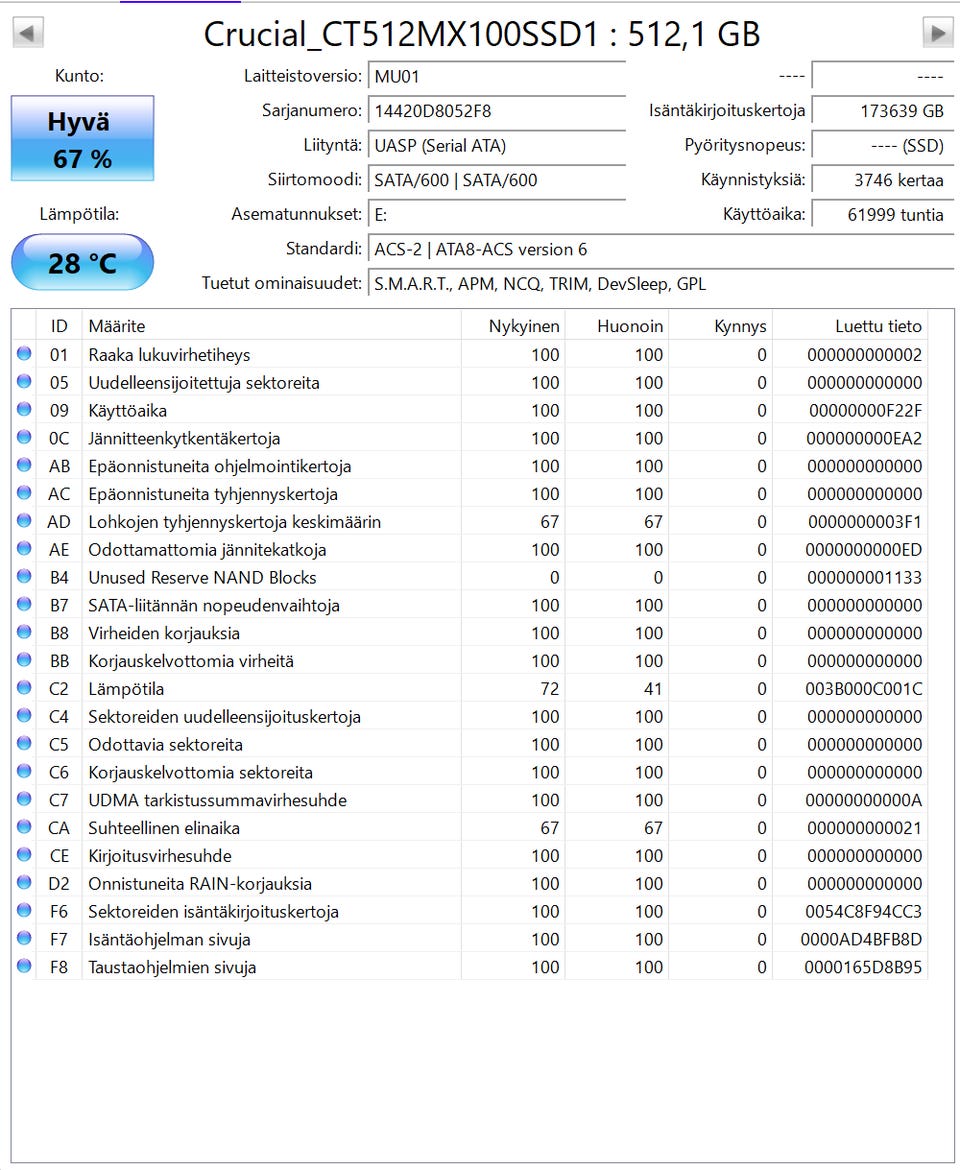Click status orb for Uudelleensijoitettuja sektoreita
Image resolution: width=960 pixels, height=1170 pixels.
tap(24, 381)
